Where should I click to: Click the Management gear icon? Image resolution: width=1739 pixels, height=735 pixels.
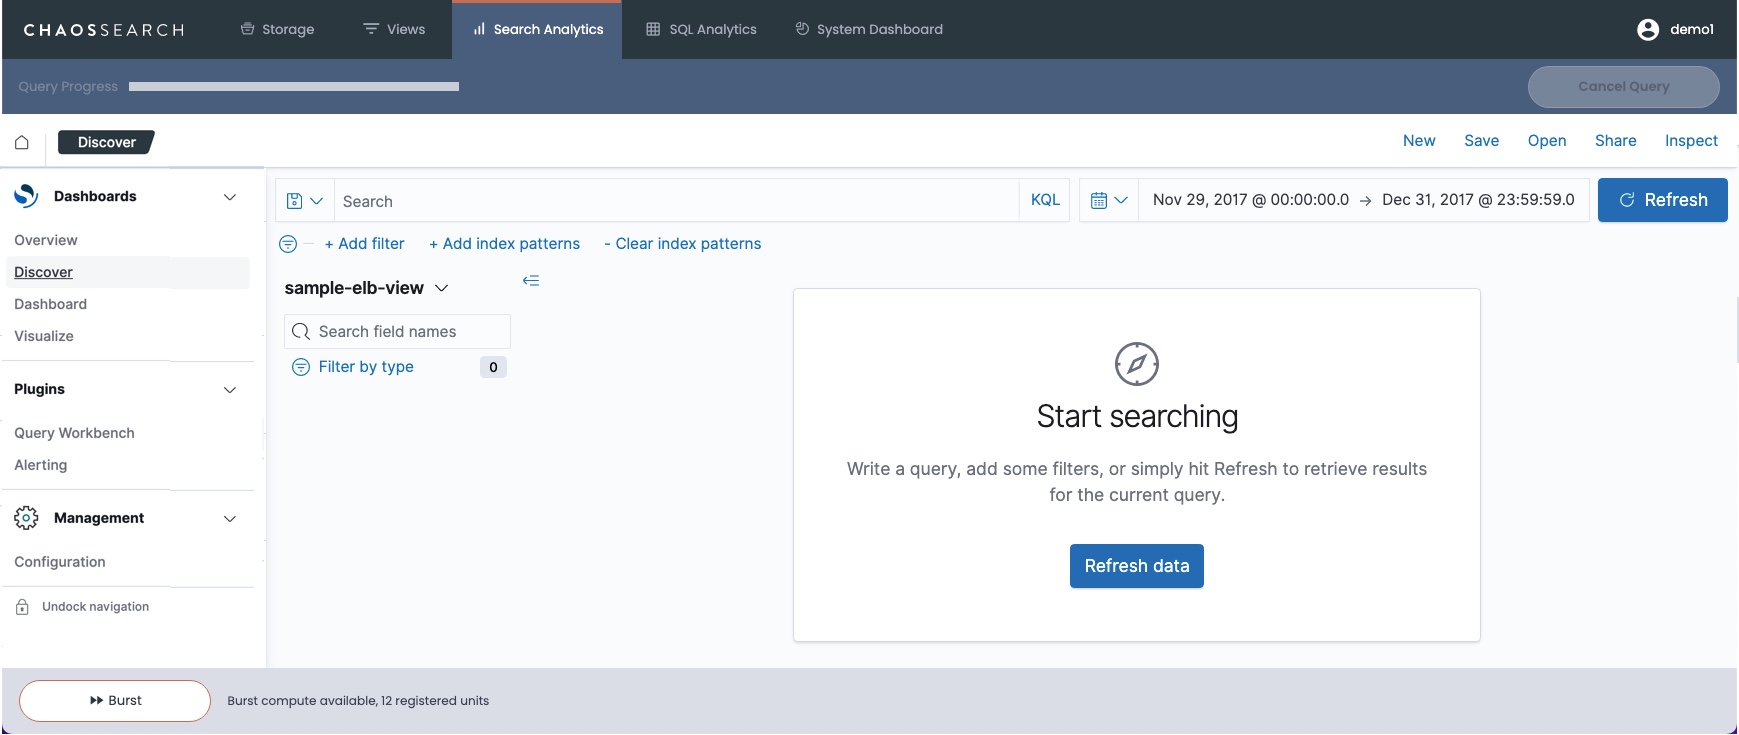[26, 518]
